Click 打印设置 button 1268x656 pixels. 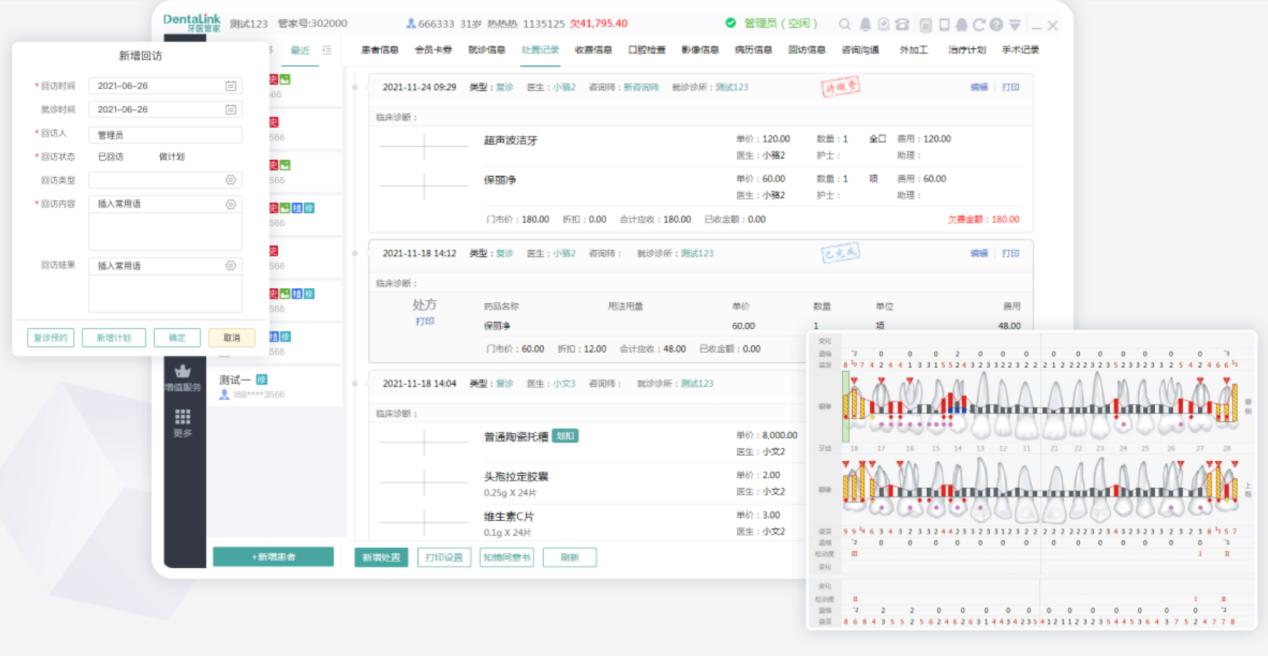pos(444,557)
